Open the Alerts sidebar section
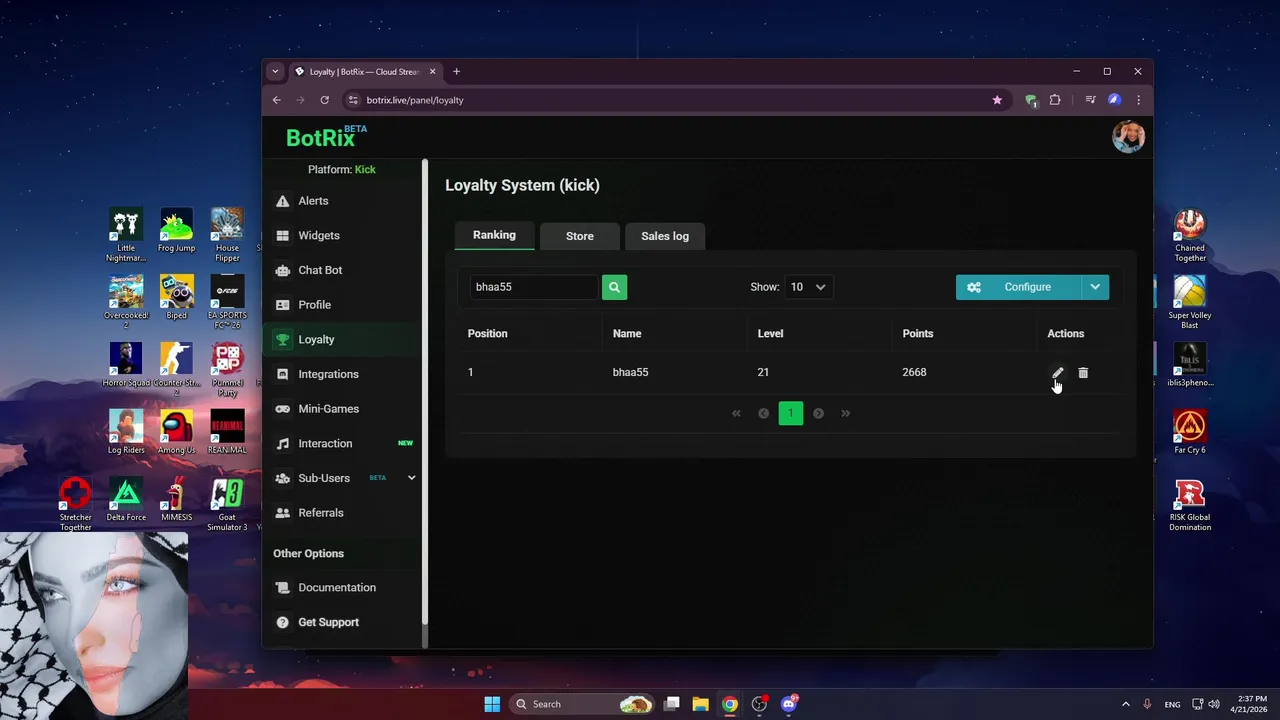Viewport: 1280px width, 720px height. [343, 201]
